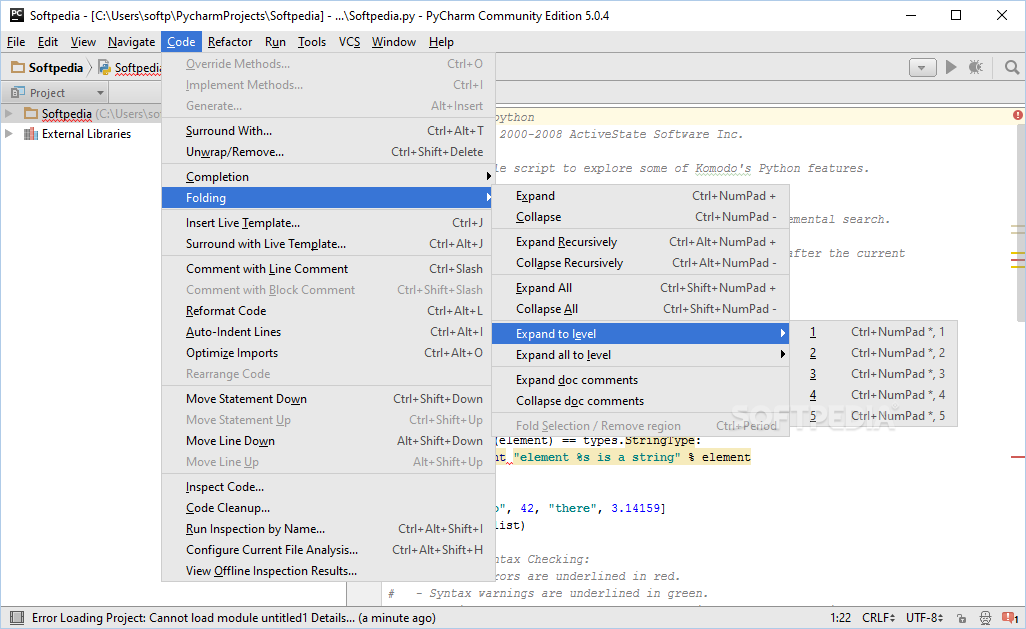Viewport: 1026px width, 629px height.
Task: Click the editor vertical scrollbar thumb
Action: click(1021, 223)
